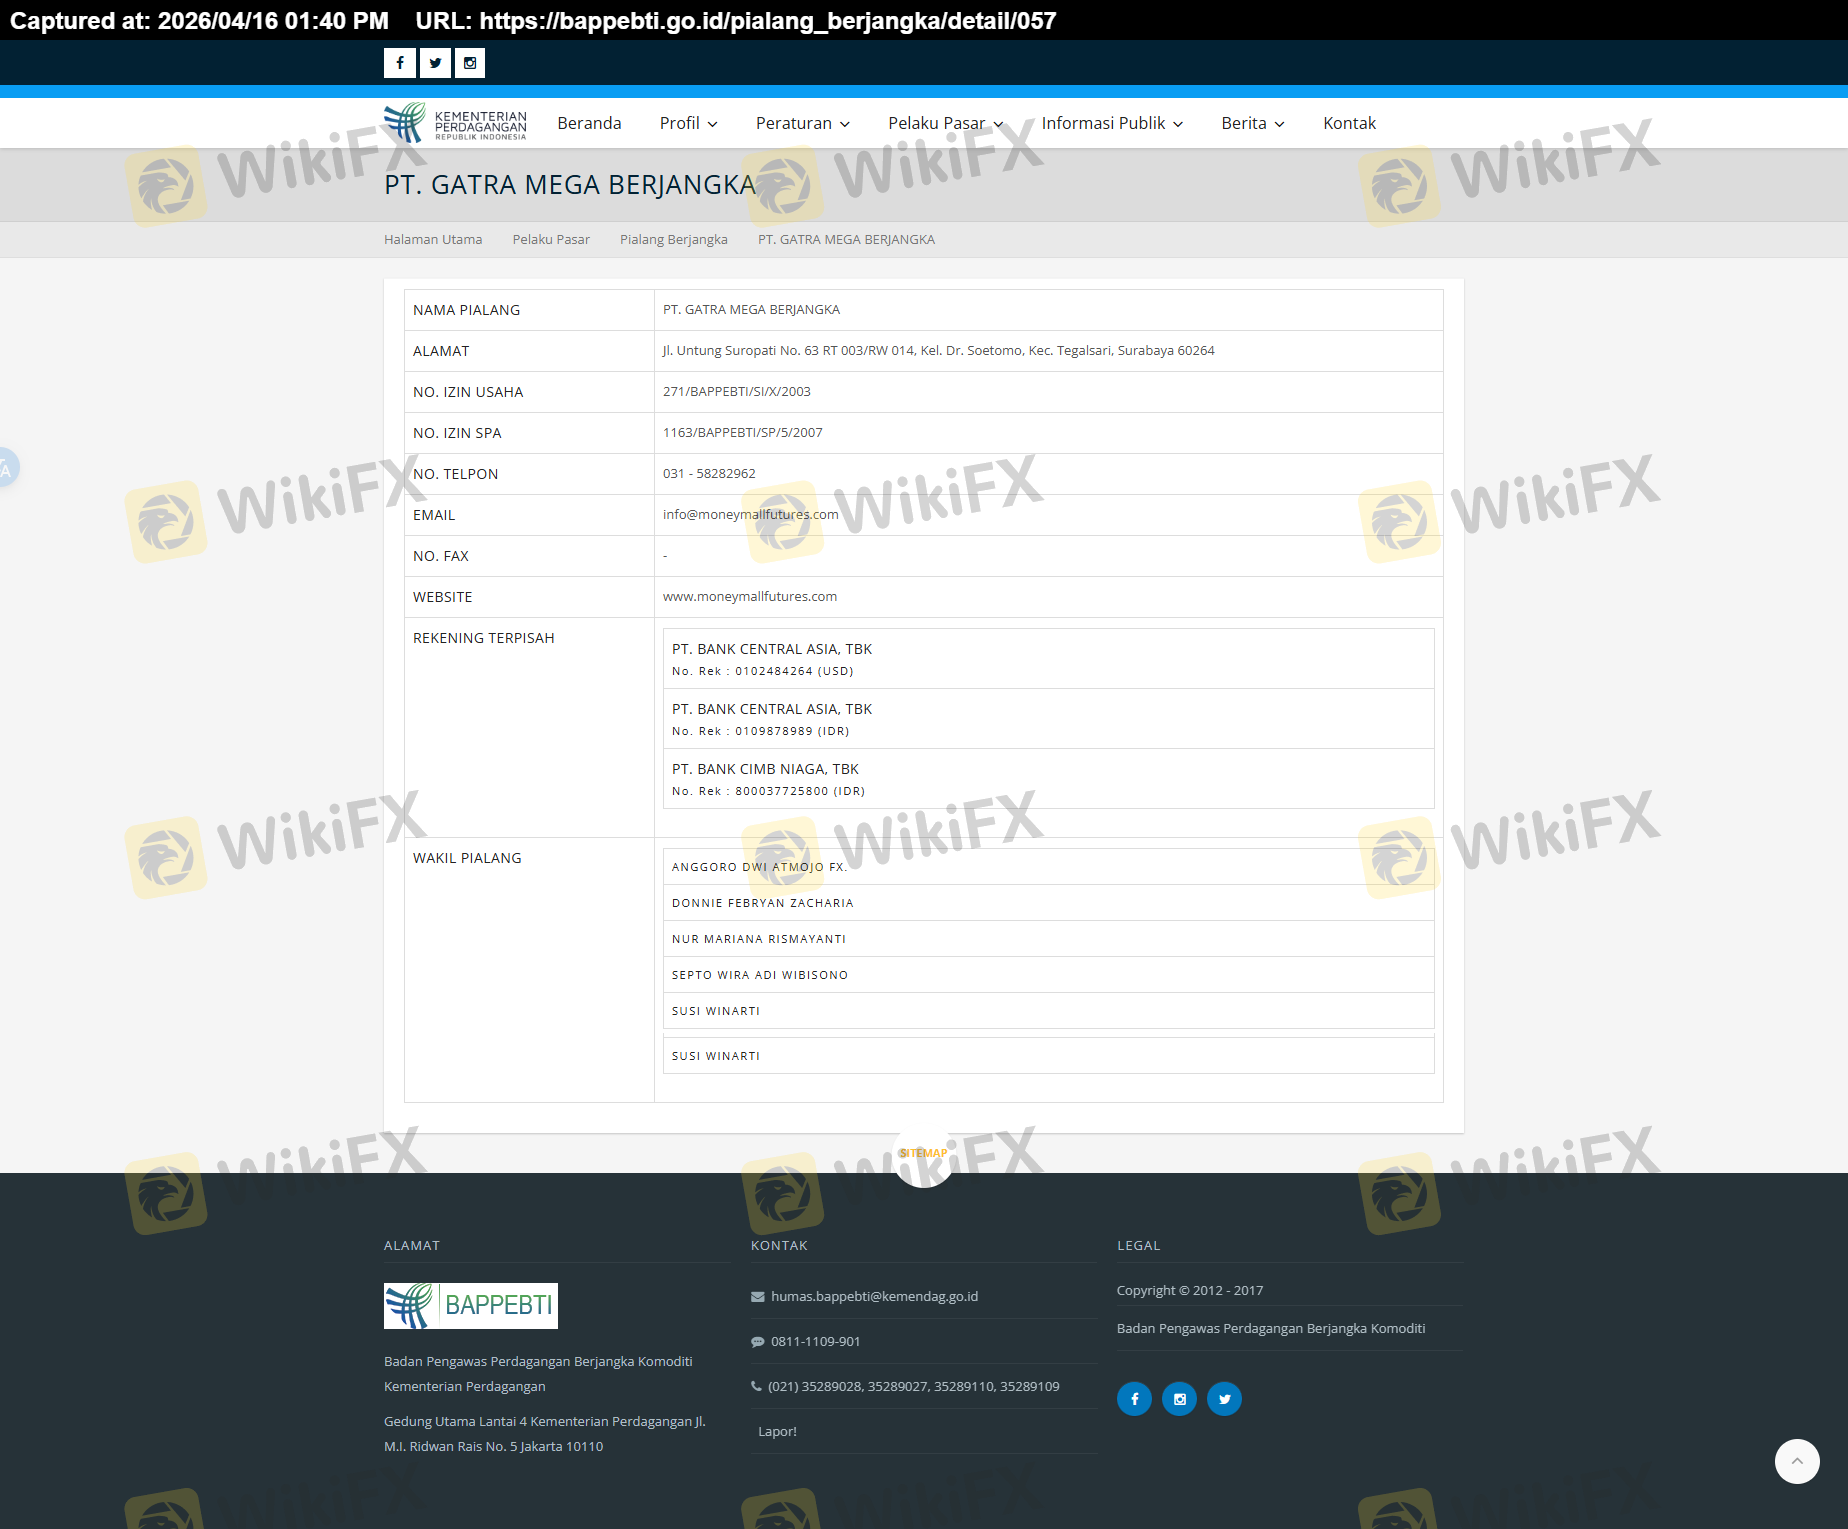Click the name SEPTO WIRA ADI WIBISONO
This screenshot has width=1848, height=1529.
click(x=760, y=975)
